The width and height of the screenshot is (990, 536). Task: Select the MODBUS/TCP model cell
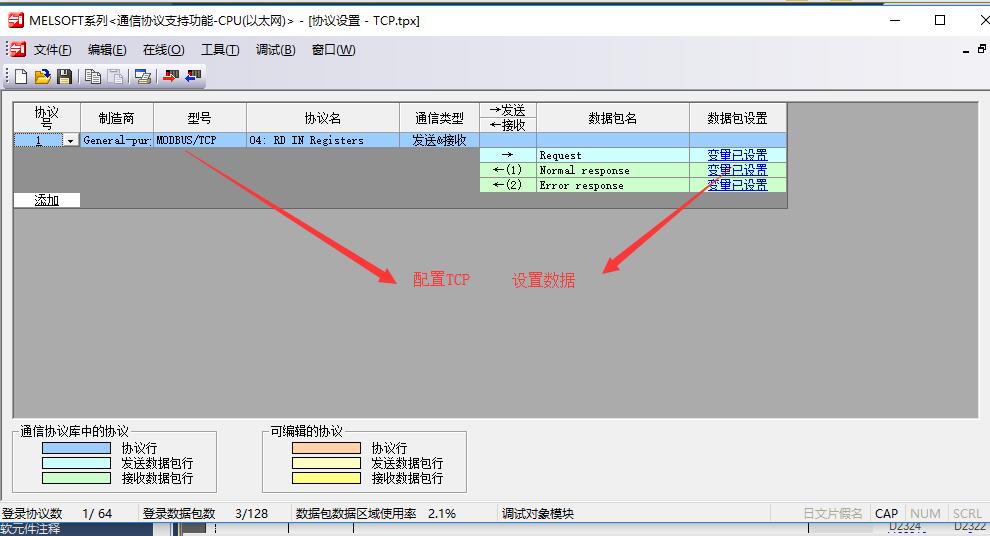(x=200, y=140)
